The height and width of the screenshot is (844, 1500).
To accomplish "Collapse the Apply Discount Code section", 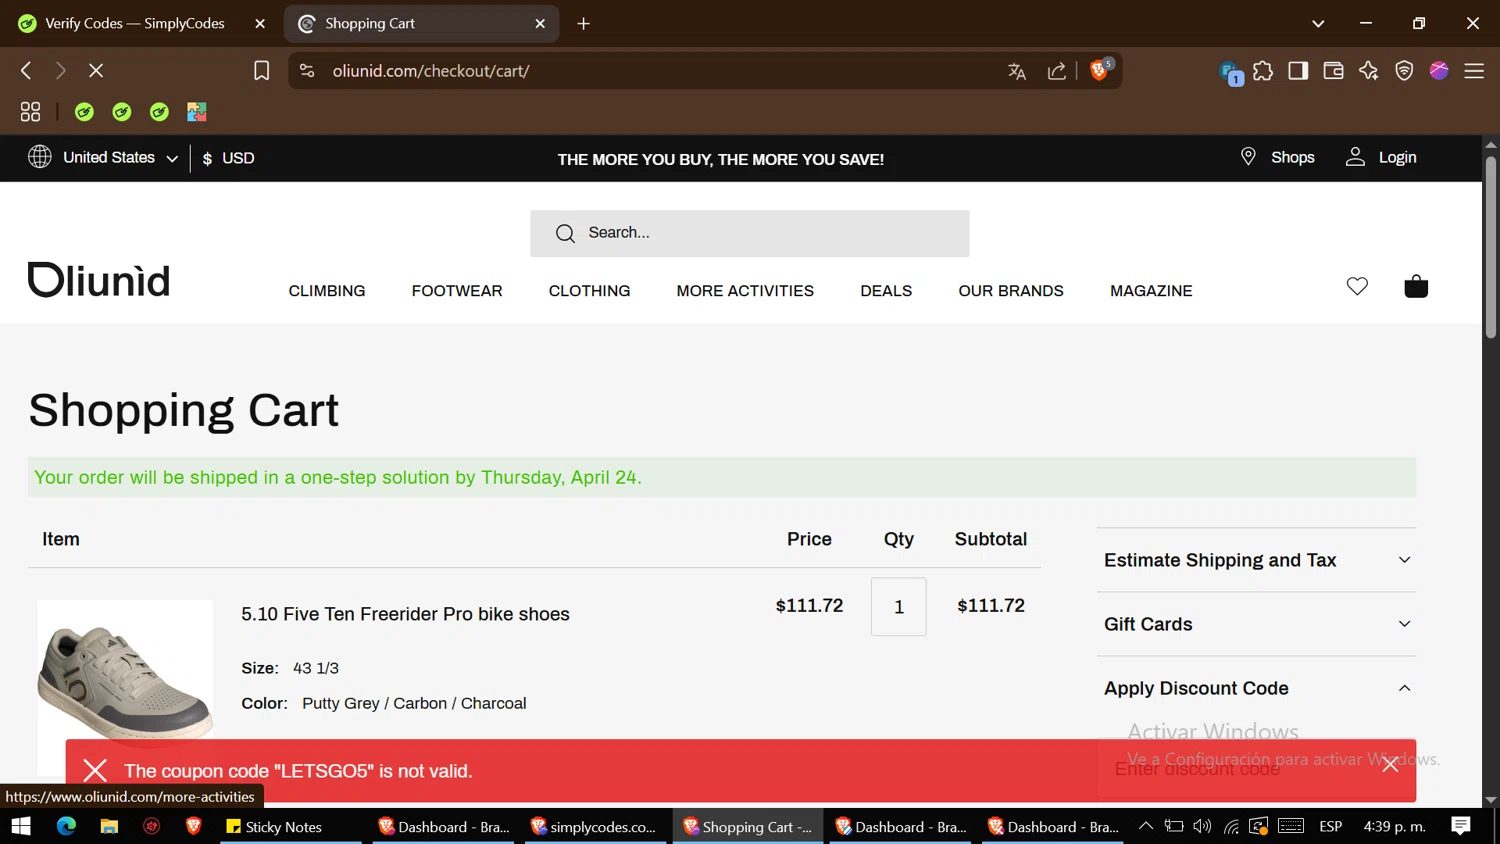I will [1257, 688].
